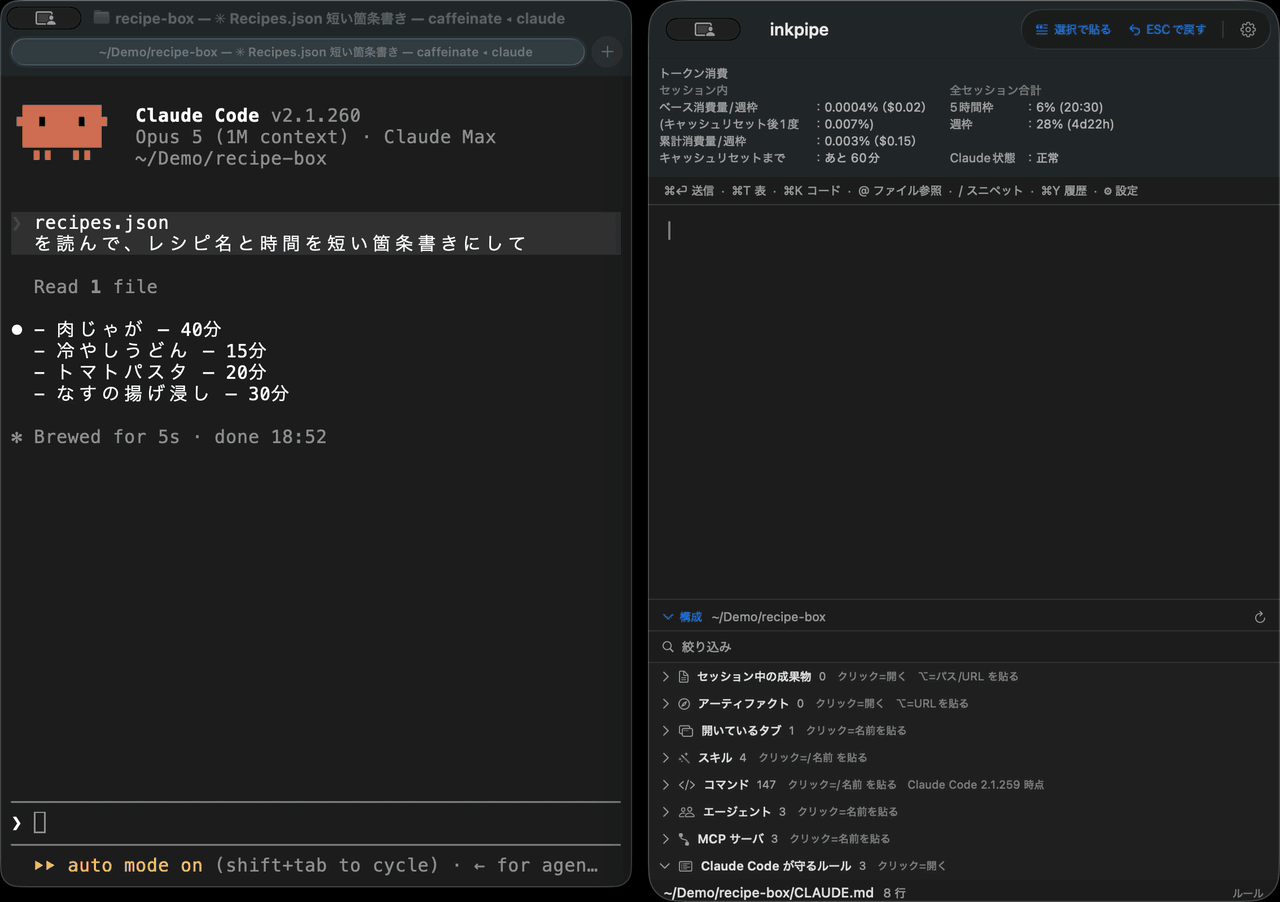Click the branch icon of MCP サーバ
Viewport: 1280px width, 902px height.
pos(684,839)
